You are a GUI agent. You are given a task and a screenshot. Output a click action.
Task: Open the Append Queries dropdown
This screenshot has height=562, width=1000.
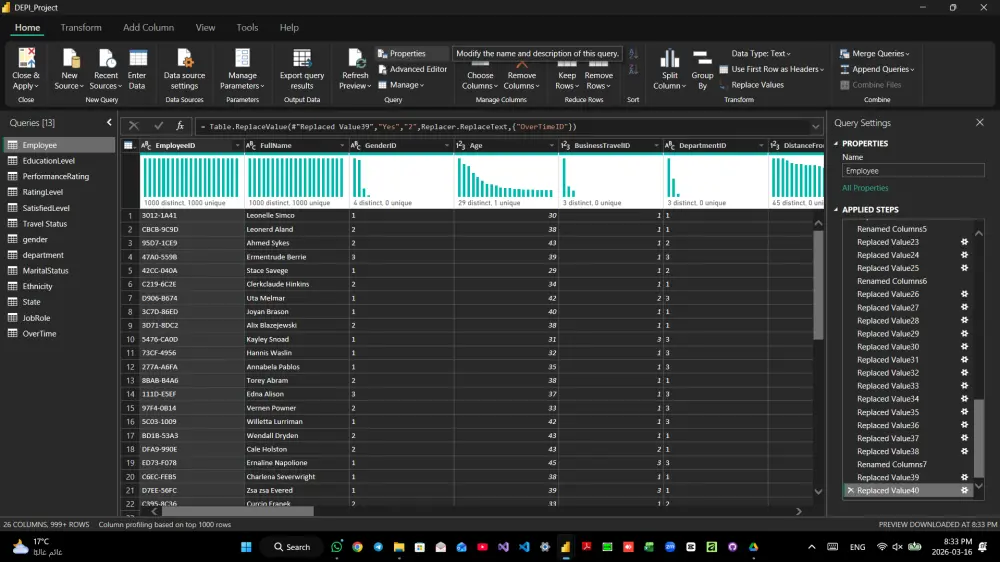click(x=878, y=69)
